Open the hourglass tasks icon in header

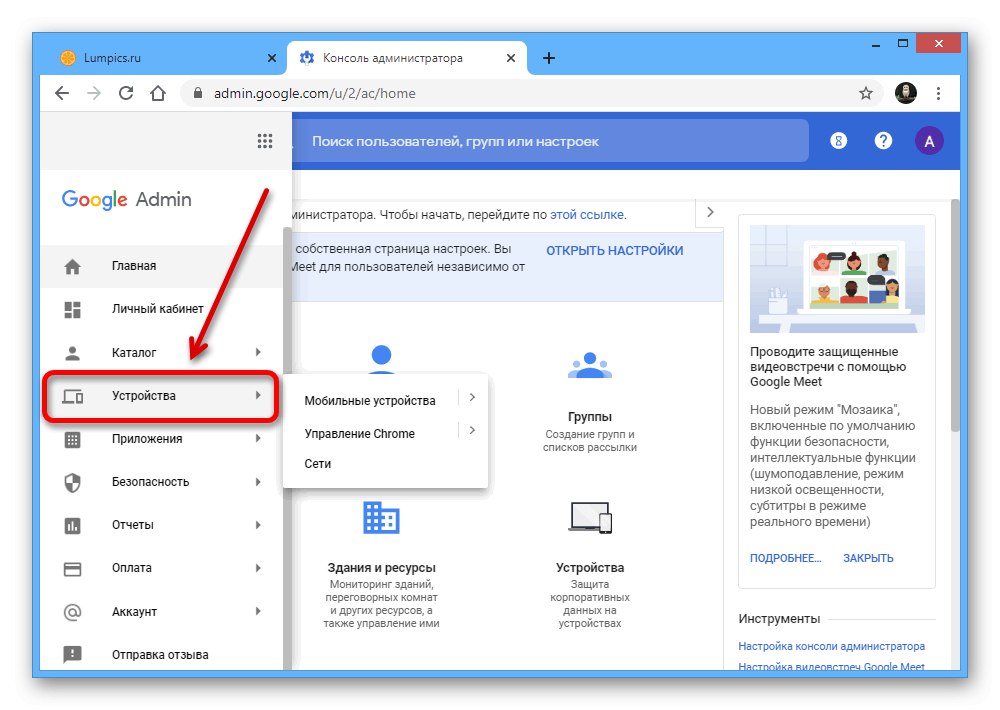point(839,141)
